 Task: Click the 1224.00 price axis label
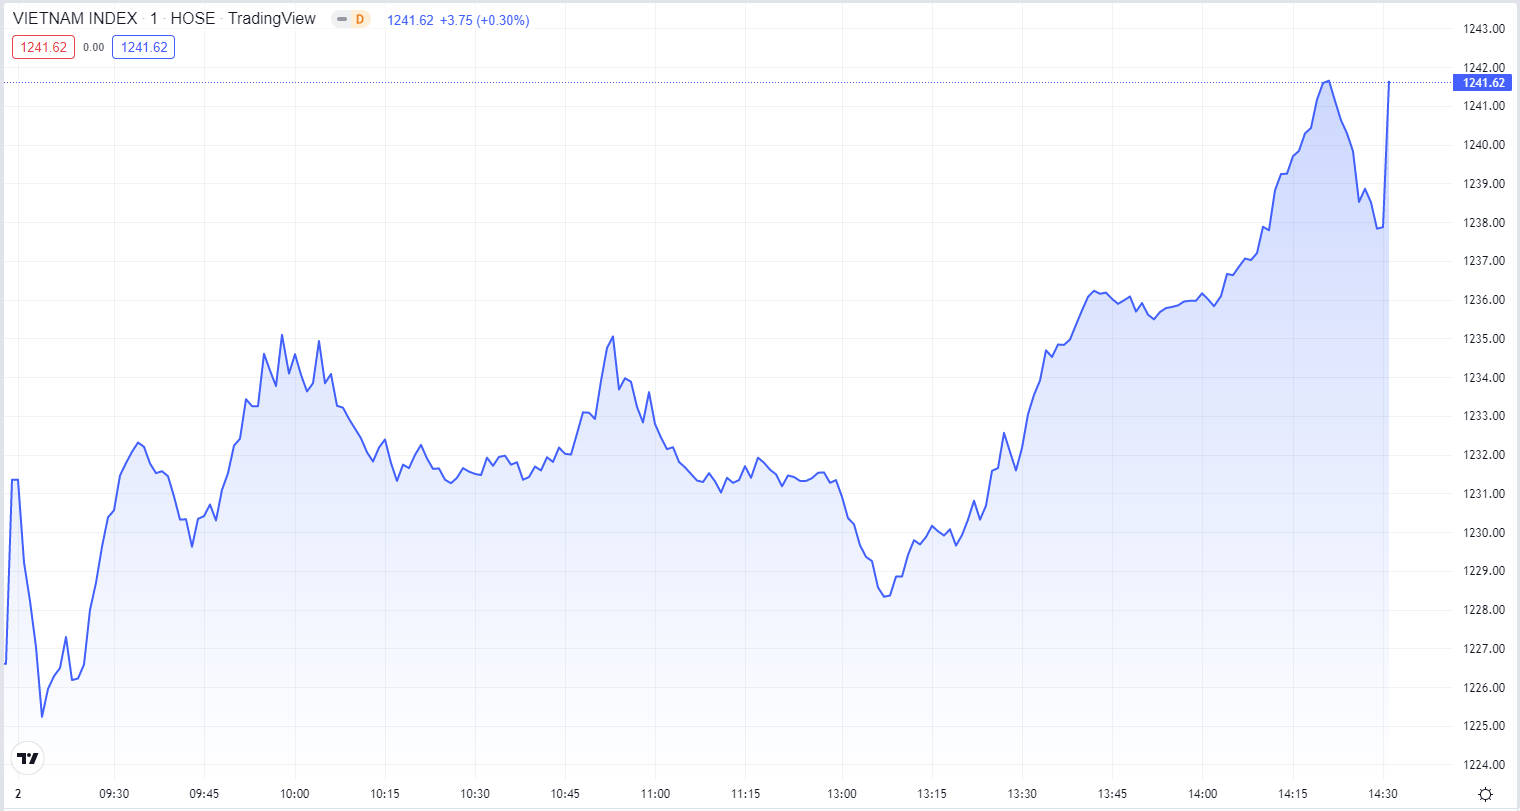tap(1484, 765)
